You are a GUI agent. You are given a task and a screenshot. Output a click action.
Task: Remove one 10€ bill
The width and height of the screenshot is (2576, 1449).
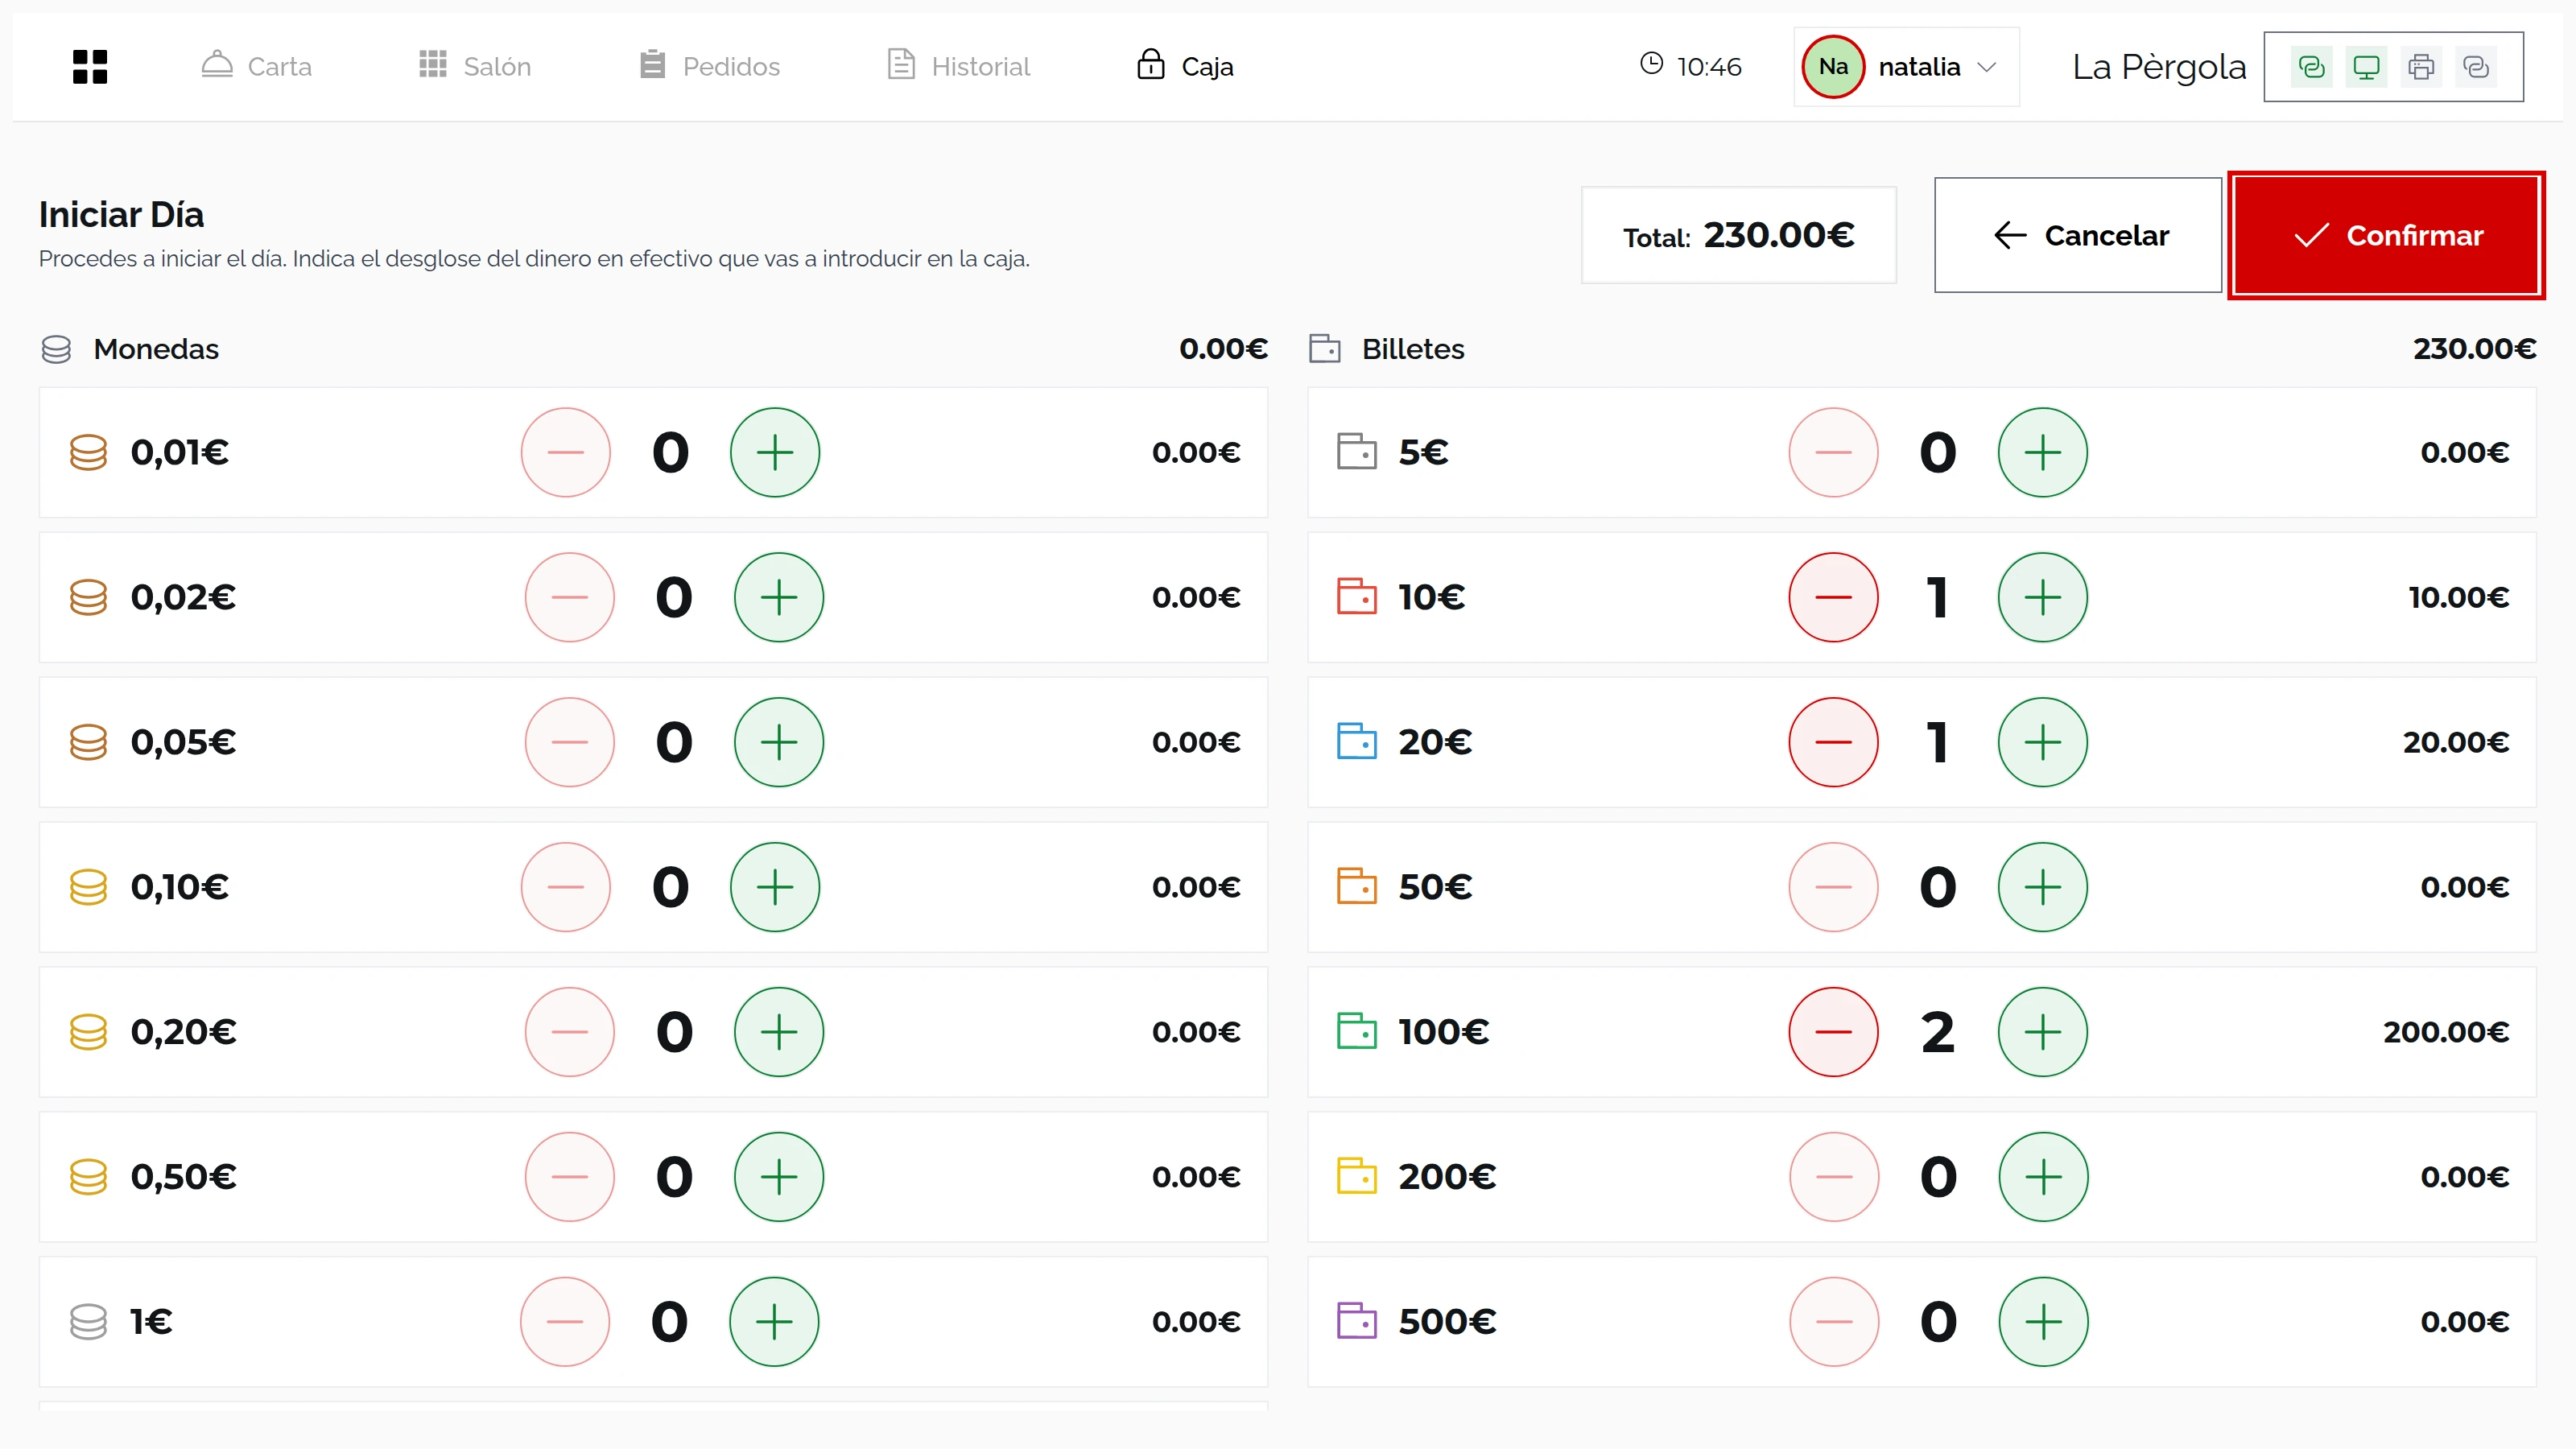click(x=1834, y=597)
